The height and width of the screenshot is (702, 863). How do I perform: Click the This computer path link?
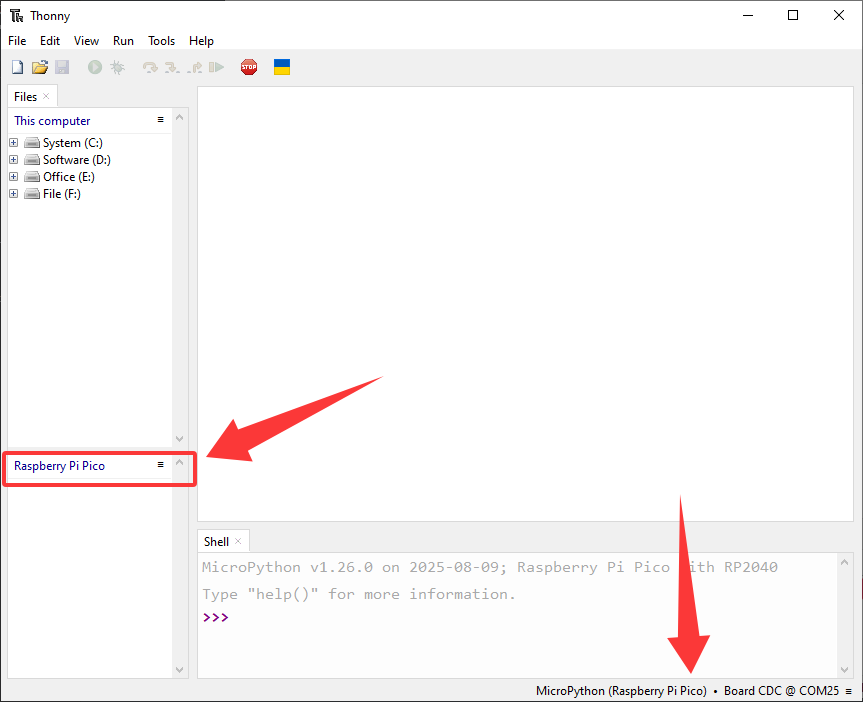(52, 121)
